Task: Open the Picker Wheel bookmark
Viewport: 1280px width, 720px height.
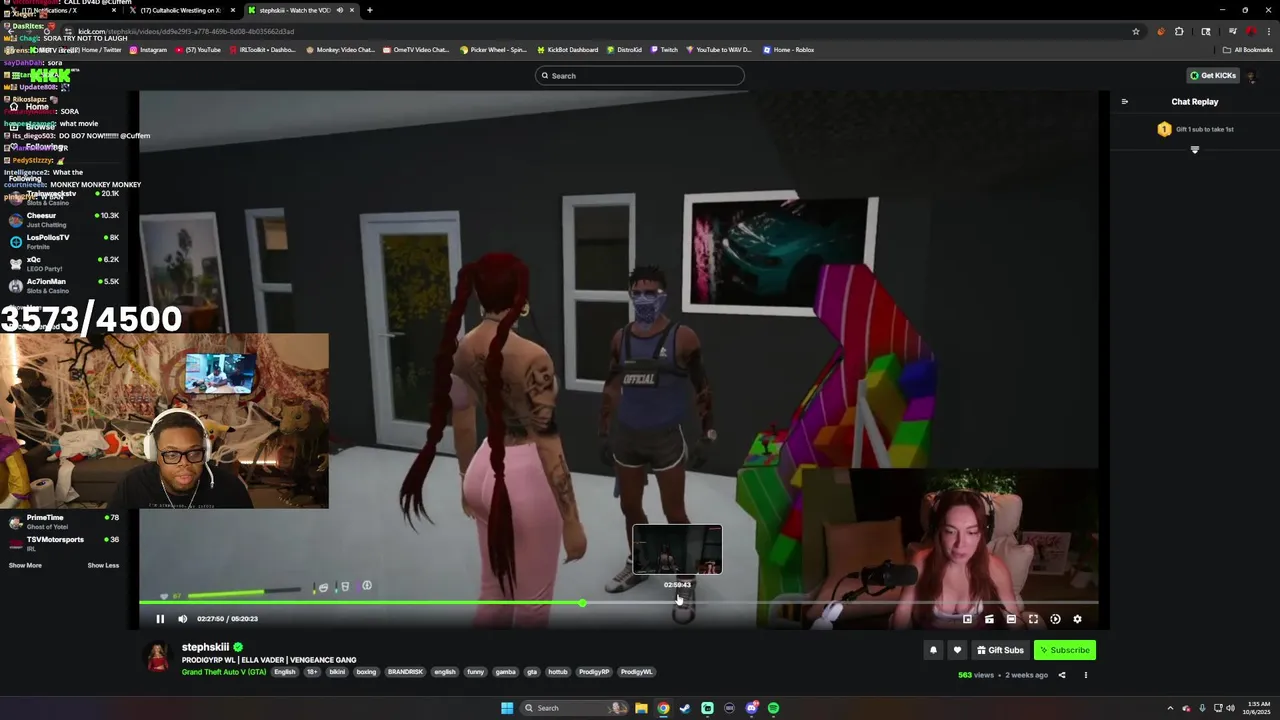Action: (x=493, y=50)
